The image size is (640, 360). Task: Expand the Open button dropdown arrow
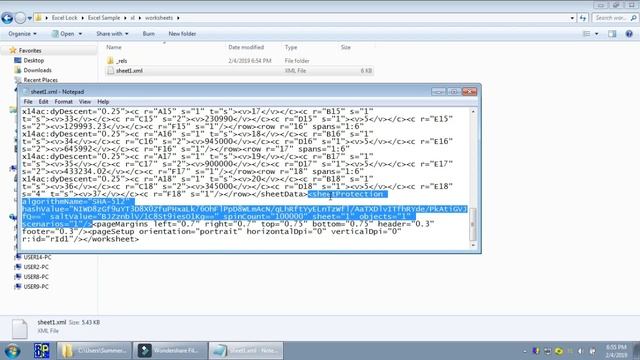pyautogui.click(x=80, y=34)
